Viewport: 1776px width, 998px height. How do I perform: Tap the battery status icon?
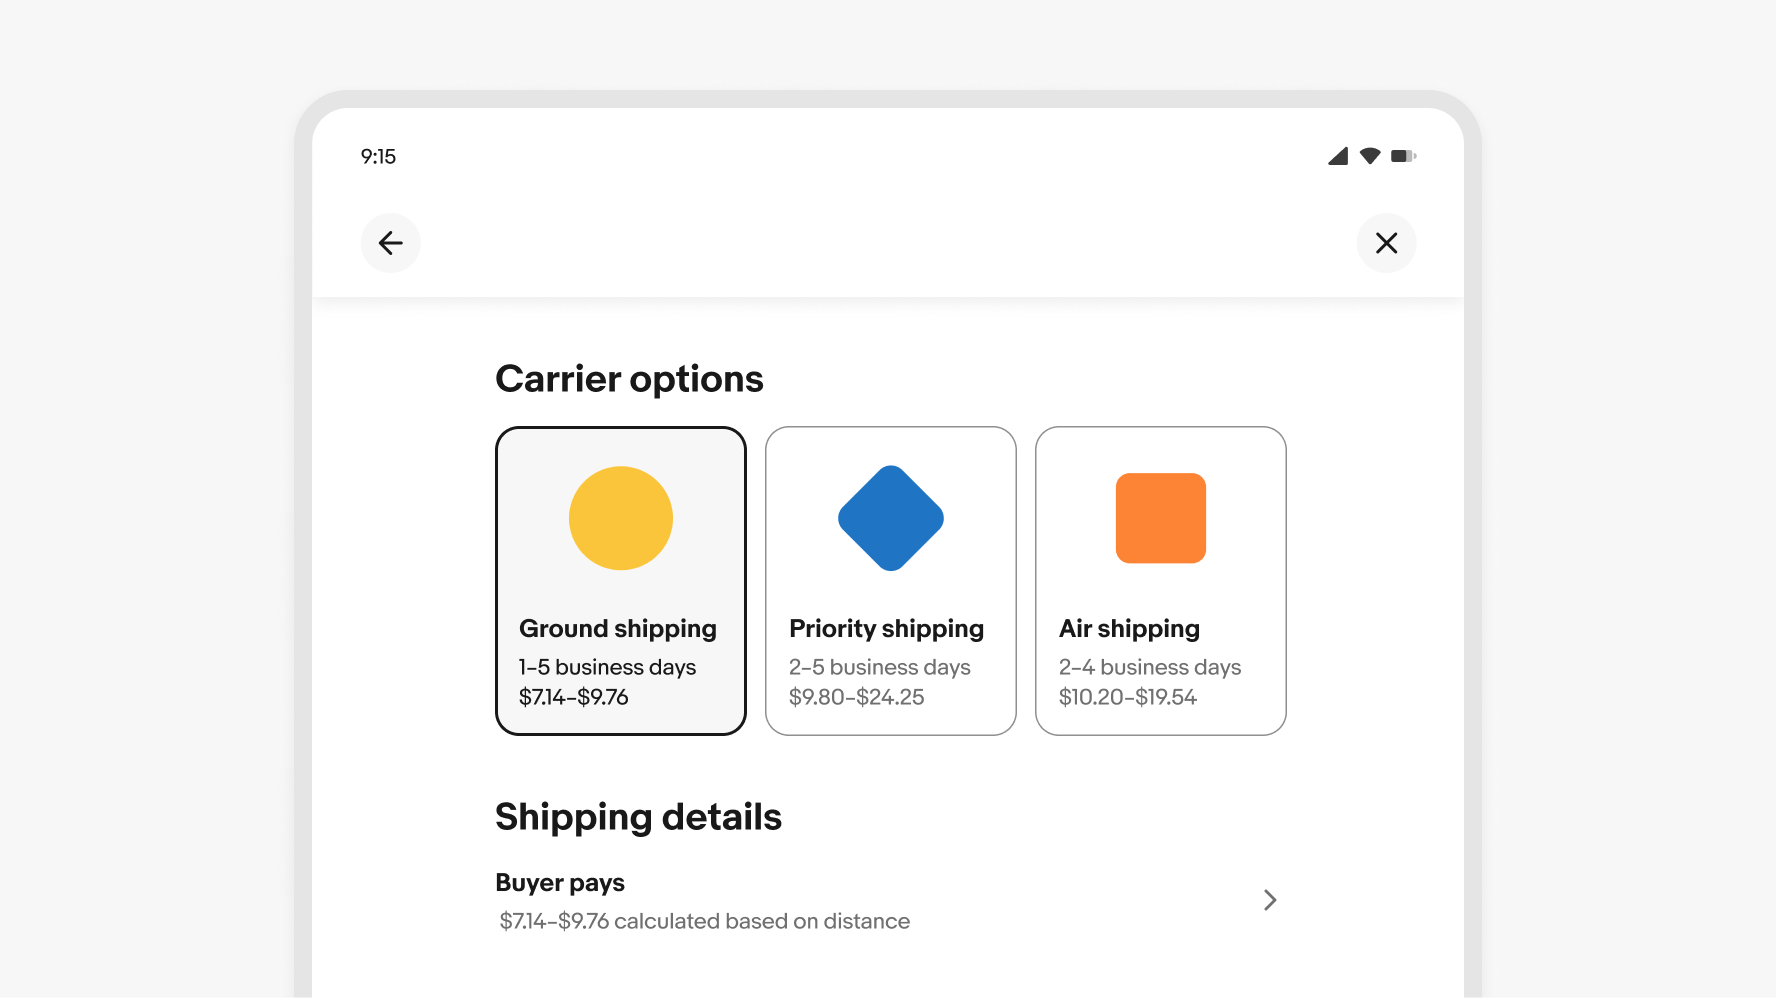coord(1403,156)
